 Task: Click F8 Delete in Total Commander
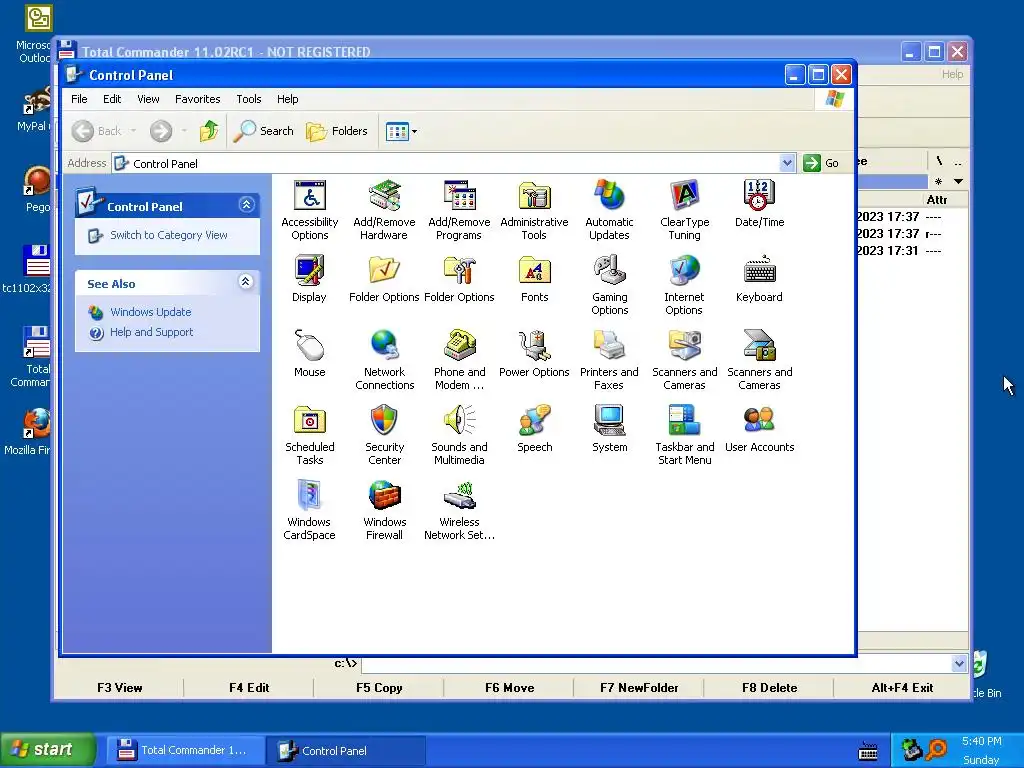[769, 688]
